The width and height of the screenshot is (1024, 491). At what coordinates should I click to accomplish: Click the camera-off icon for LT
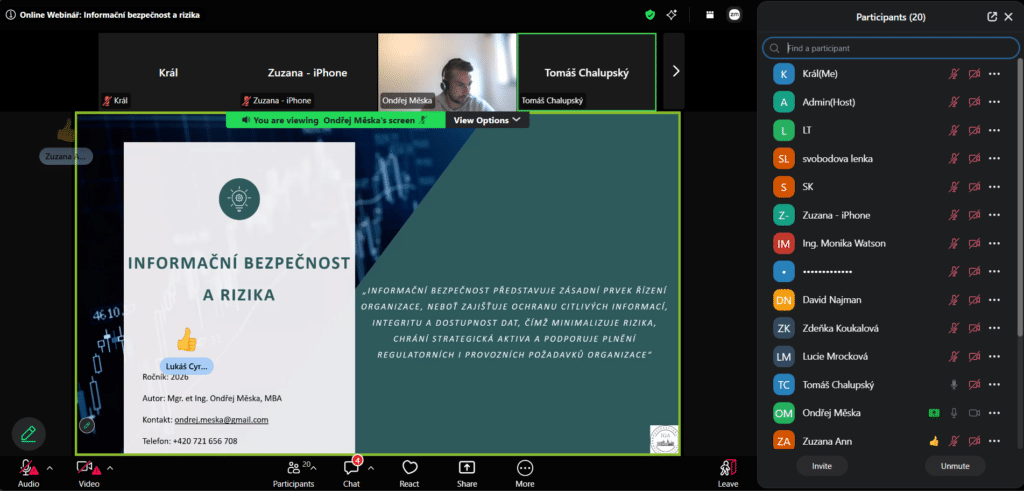pos(974,131)
